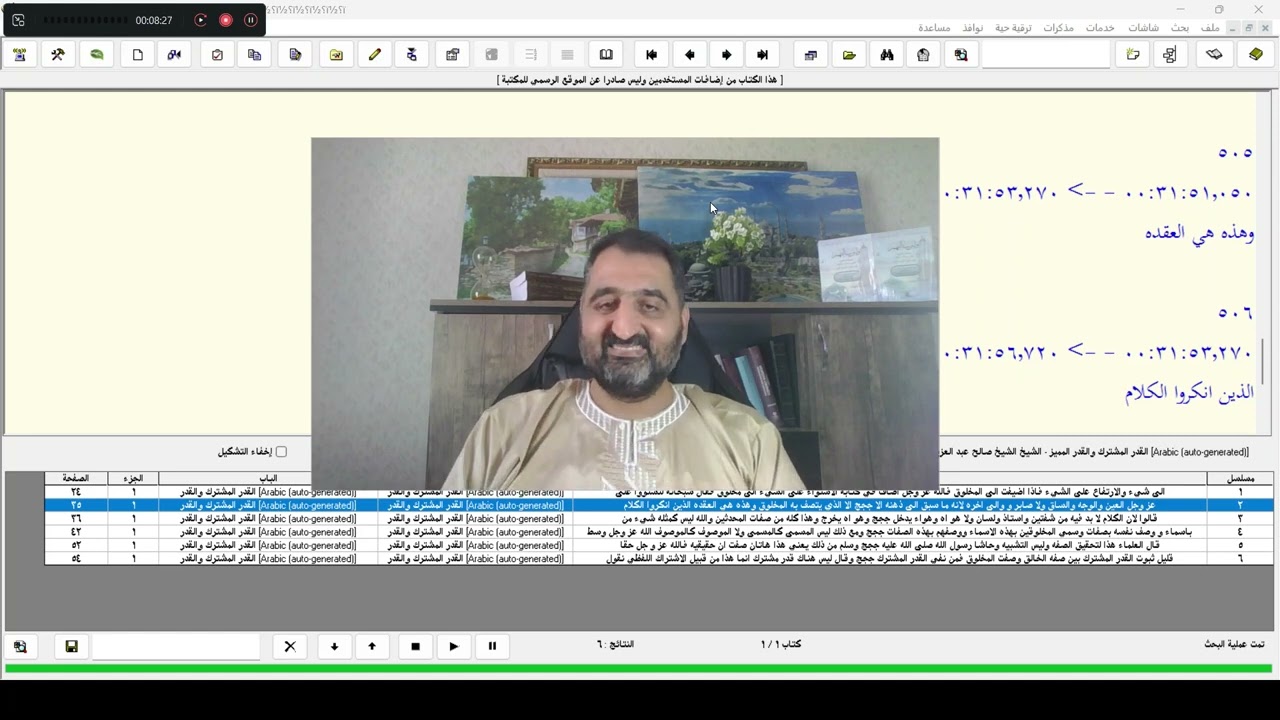Click the مسلسل column header
The image size is (1280, 720).
[x=1240, y=478]
